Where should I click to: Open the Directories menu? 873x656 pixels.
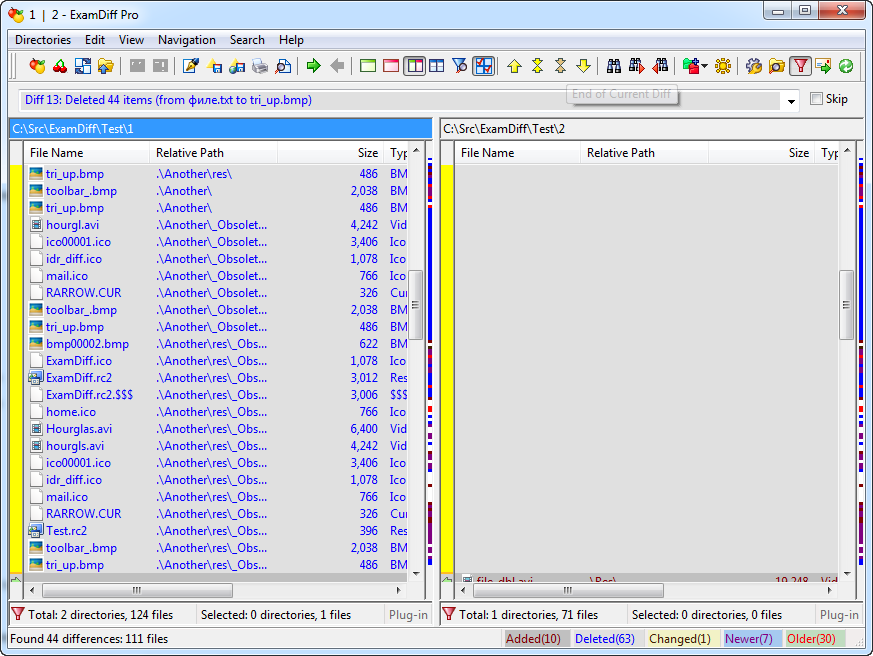(43, 40)
